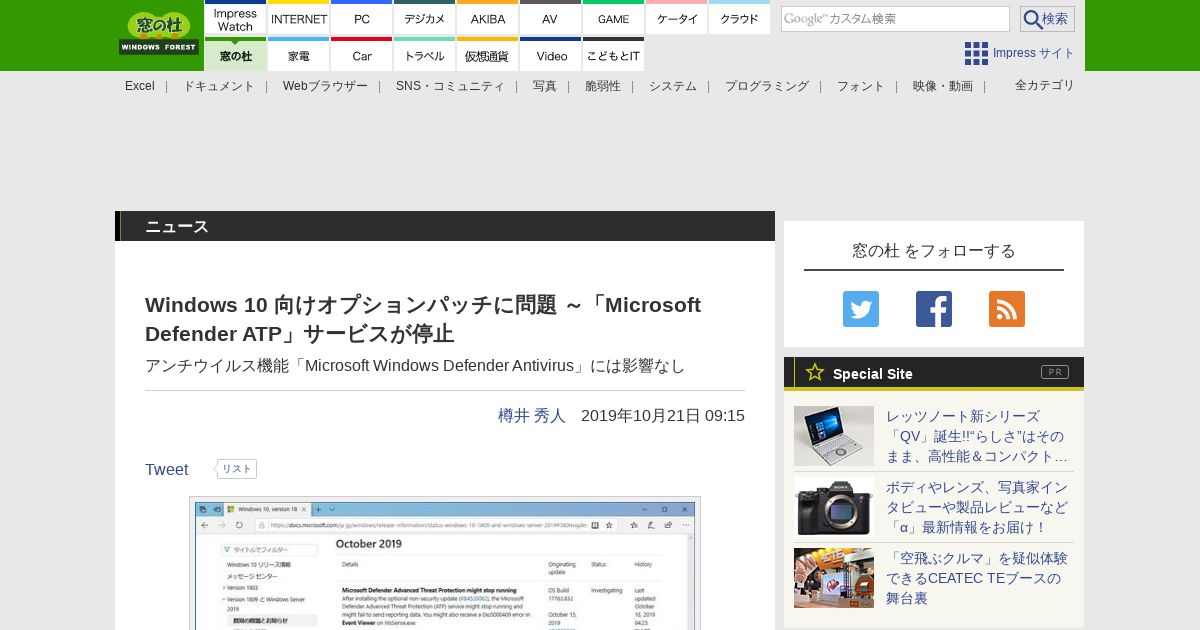Go to the Webブラウザー category
This screenshot has height=630, width=1200.
(325, 86)
